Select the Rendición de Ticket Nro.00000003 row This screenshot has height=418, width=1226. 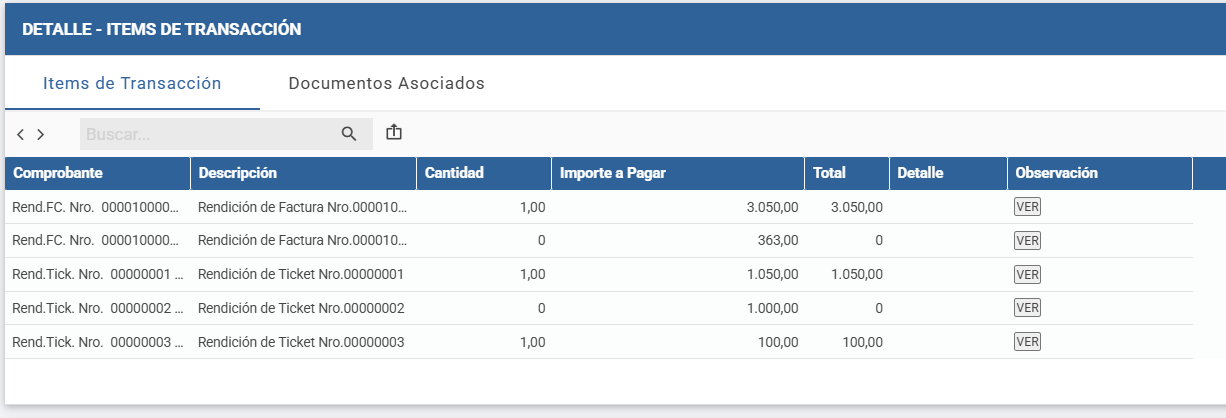coord(301,342)
